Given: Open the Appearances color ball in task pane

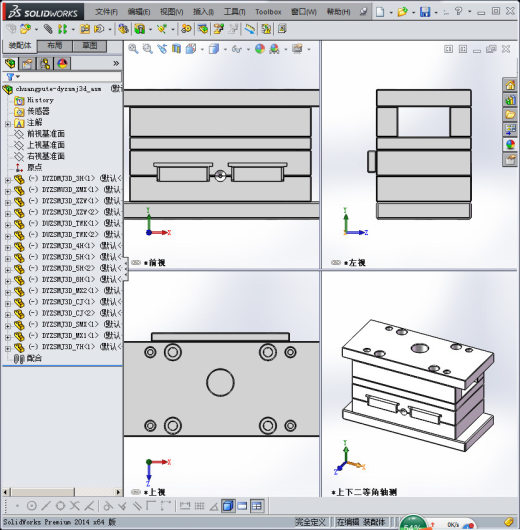Looking at the screenshot, I should pyautogui.click(x=510, y=145).
